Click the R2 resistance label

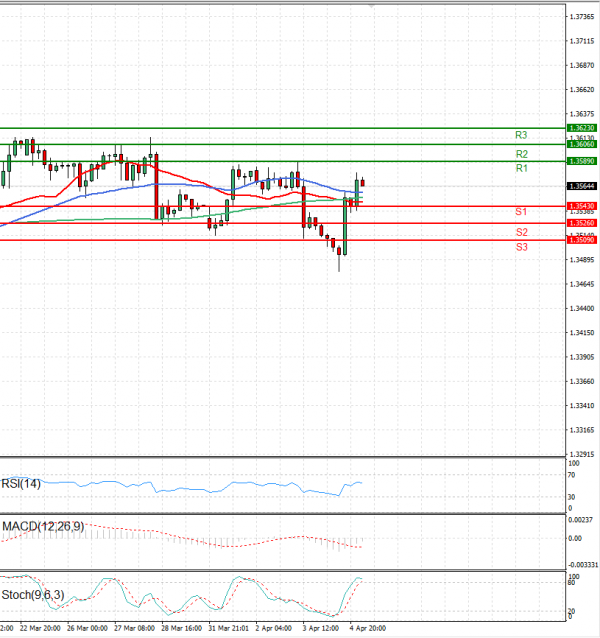click(x=521, y=154)
